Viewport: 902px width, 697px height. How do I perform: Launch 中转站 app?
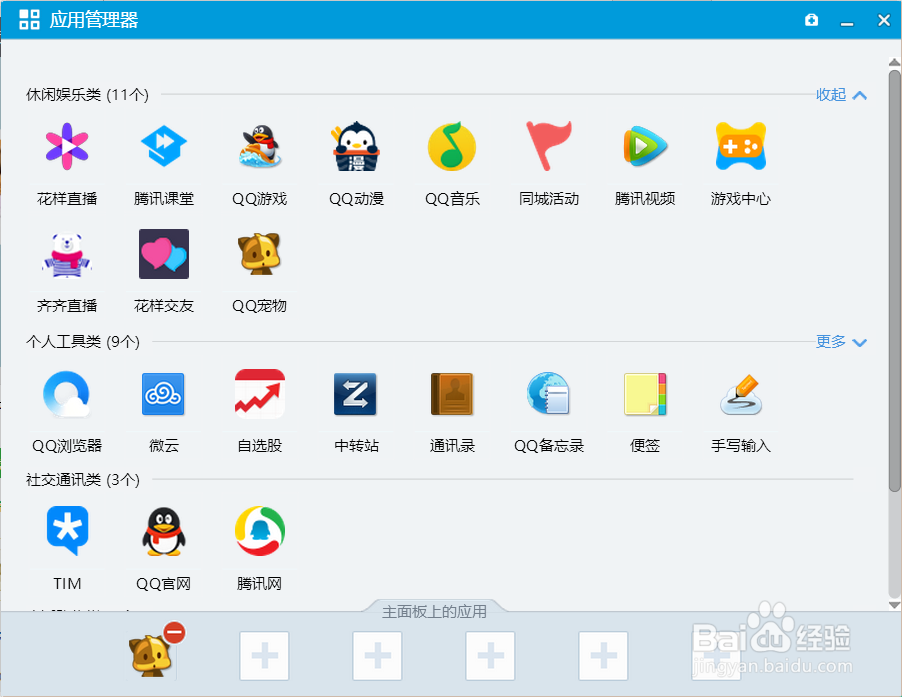coord(356,395)
